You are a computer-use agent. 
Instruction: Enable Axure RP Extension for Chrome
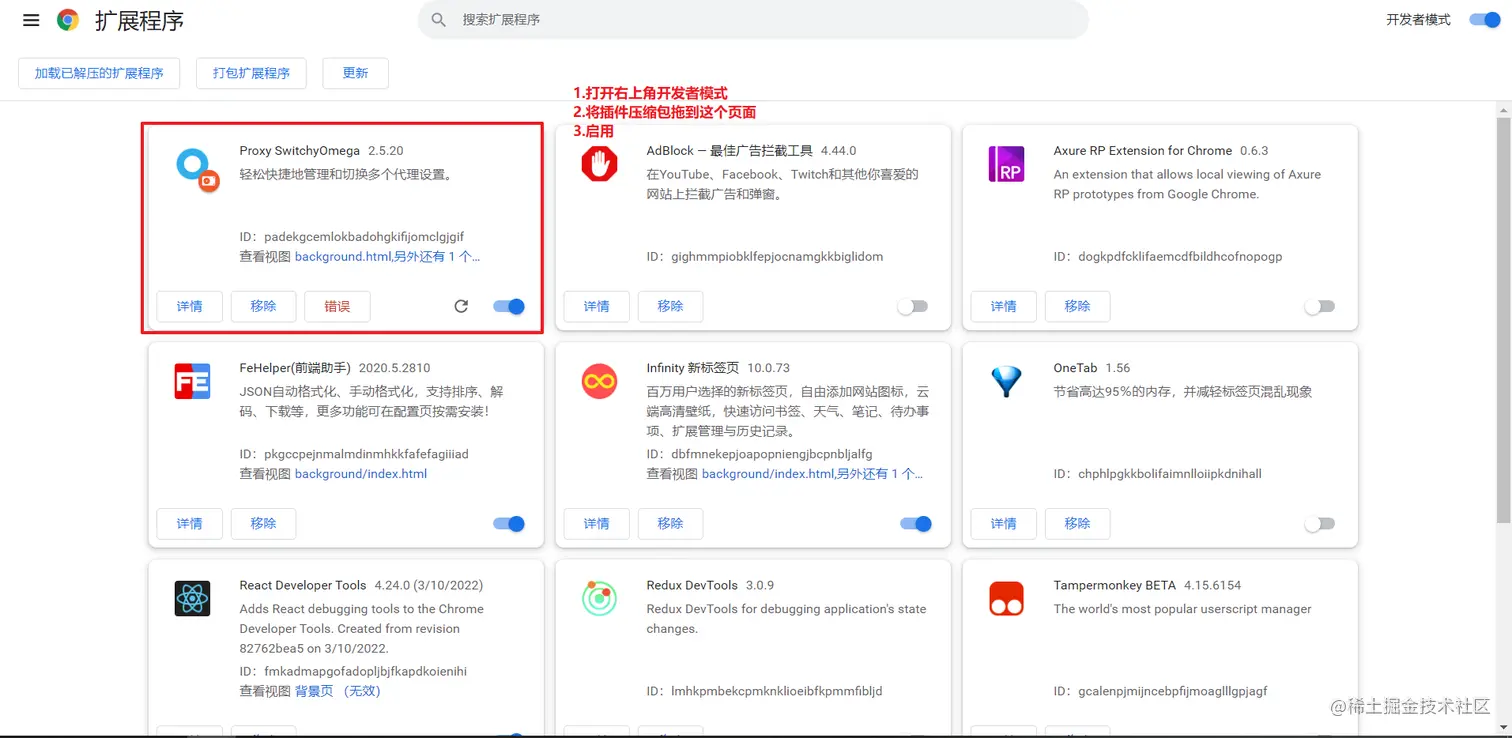1319,306
